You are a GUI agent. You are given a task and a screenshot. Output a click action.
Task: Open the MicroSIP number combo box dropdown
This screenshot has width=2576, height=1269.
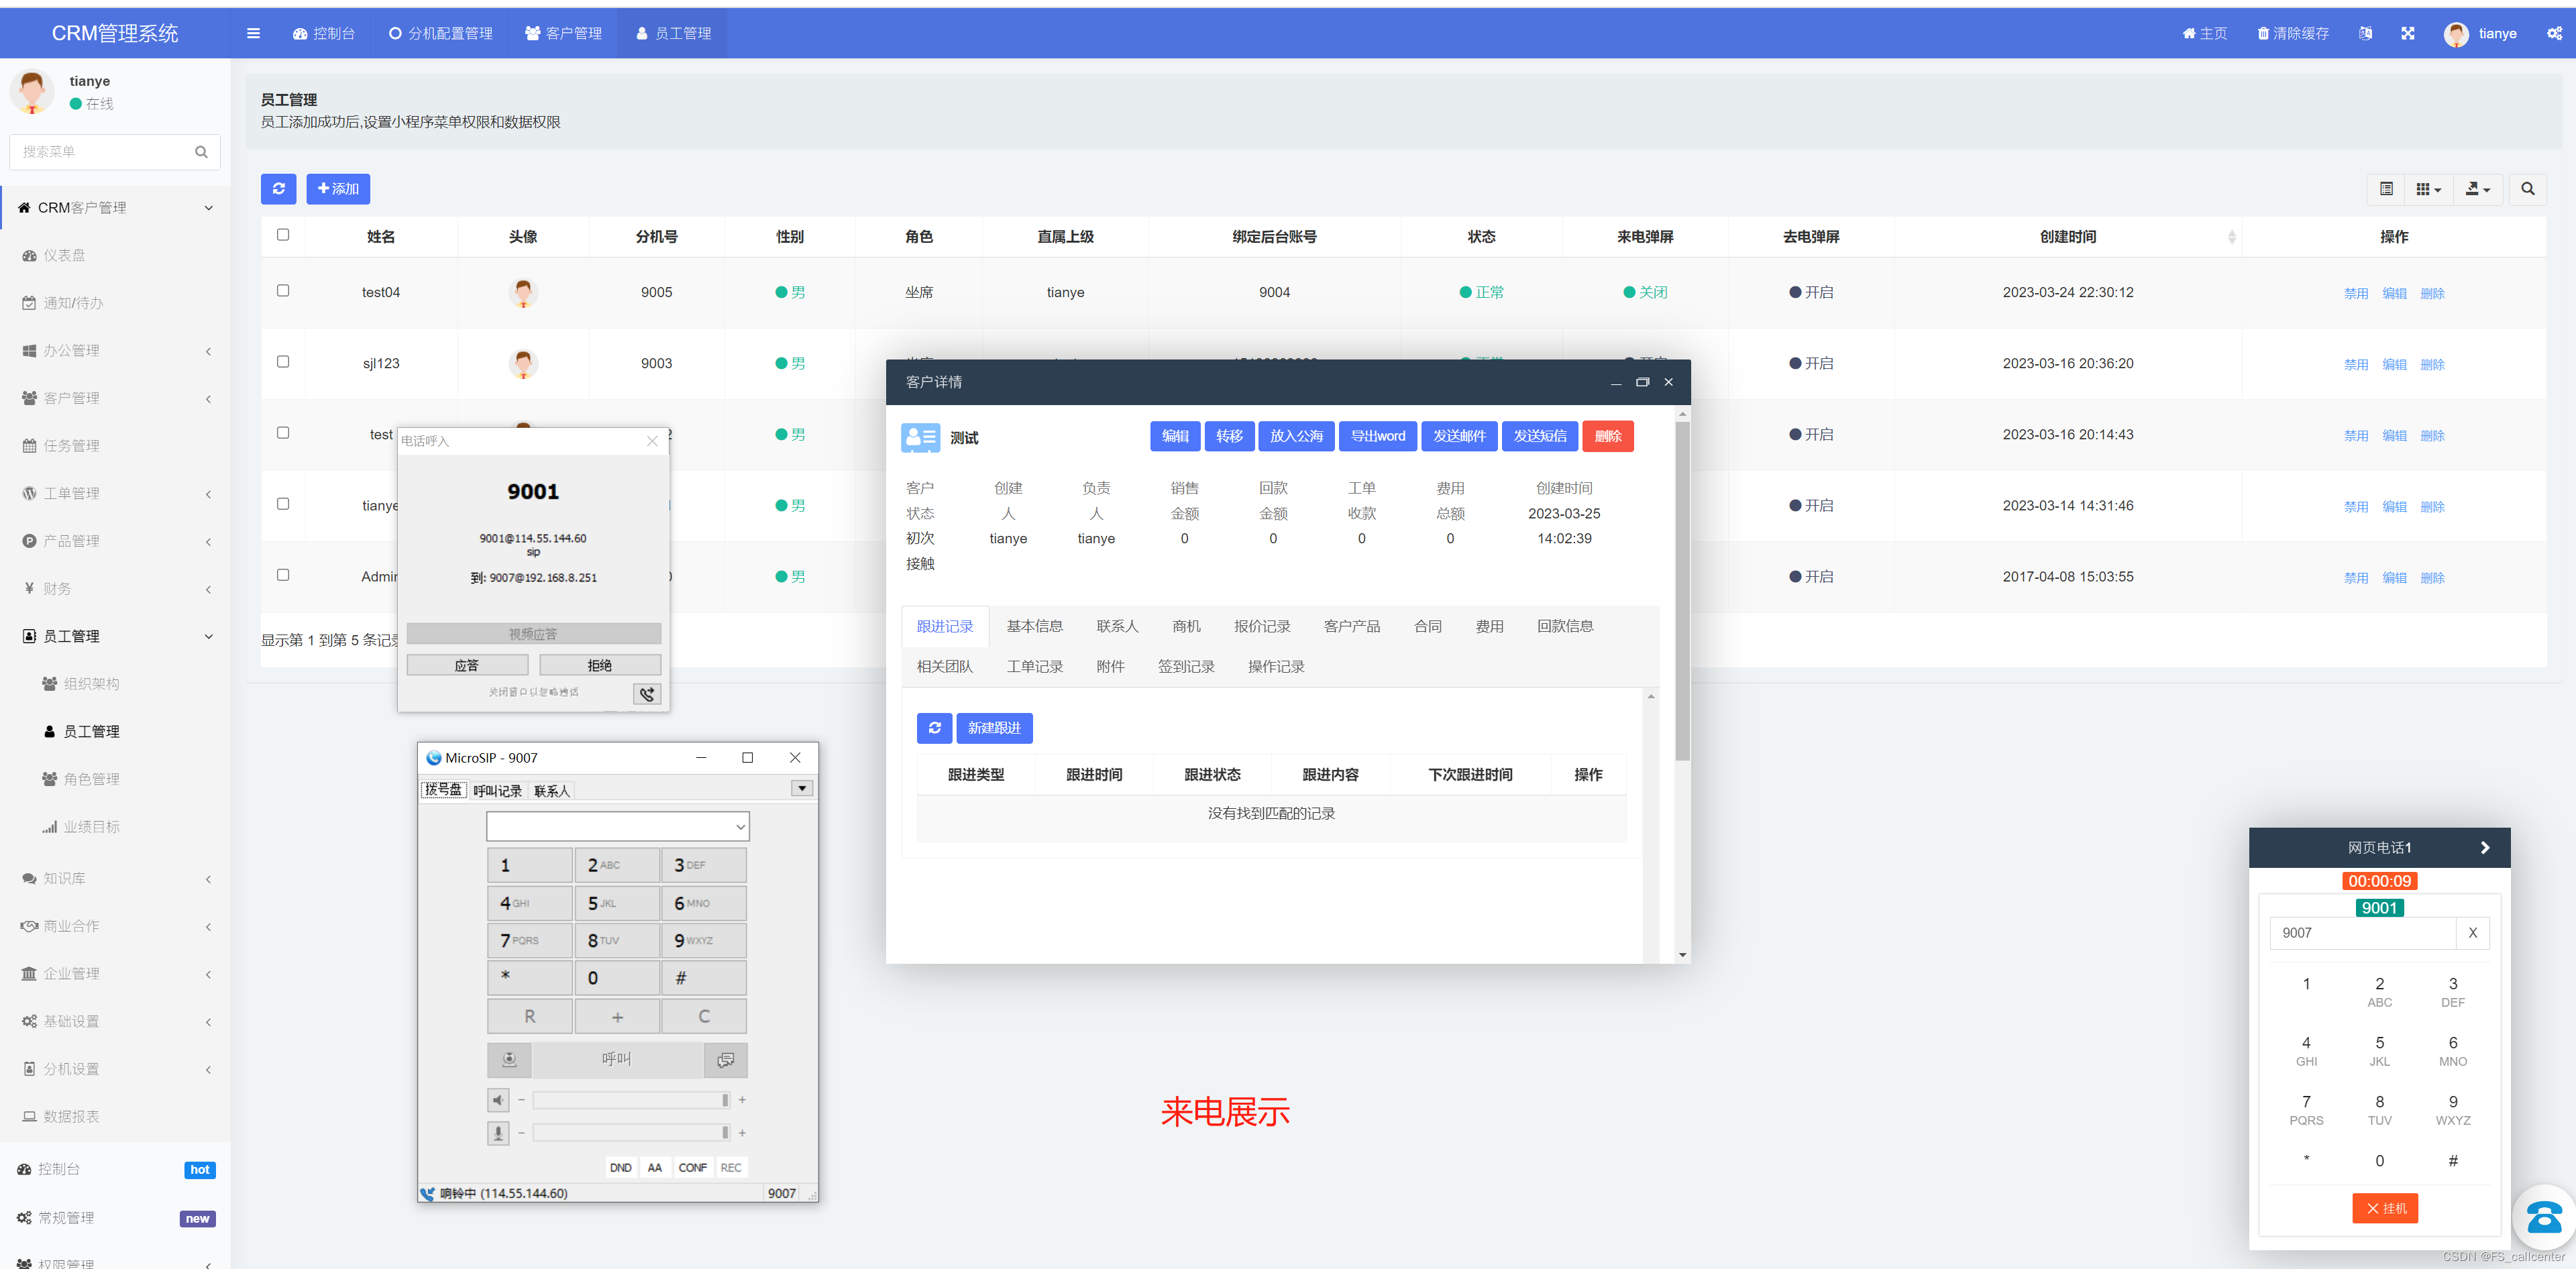coord(740,826)
